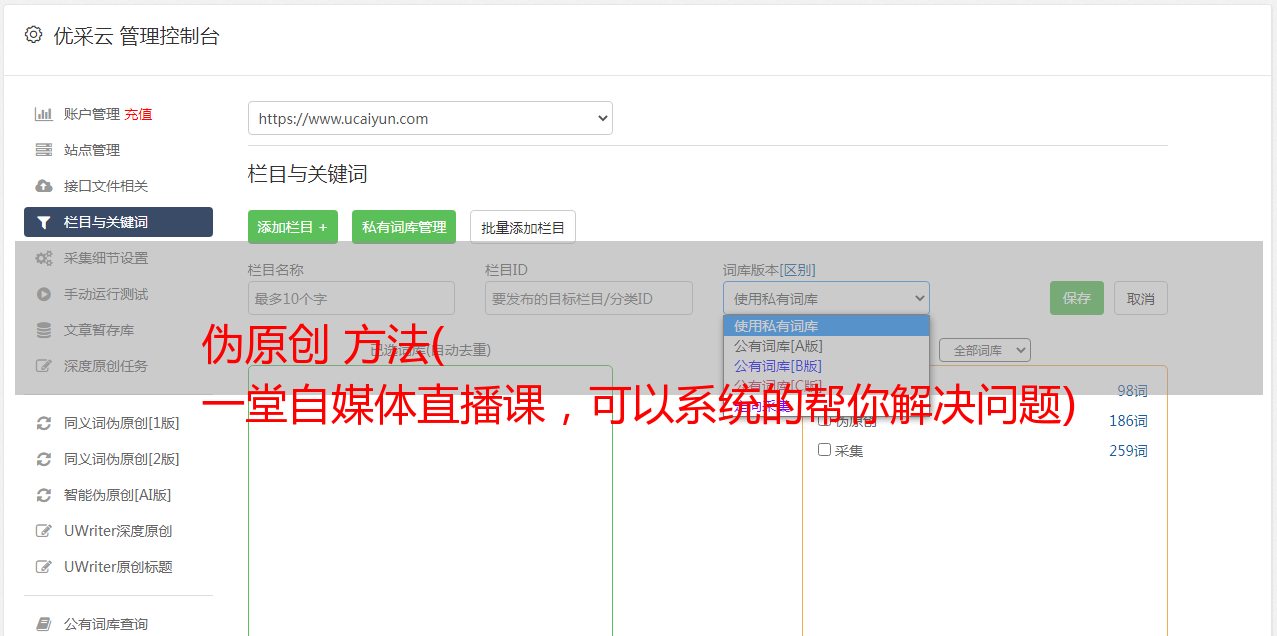The height and width of the screenshot is (636, 1277).
Task: Open the site URL dropdown showing ucaiyun.com
Action: point(430,118)
